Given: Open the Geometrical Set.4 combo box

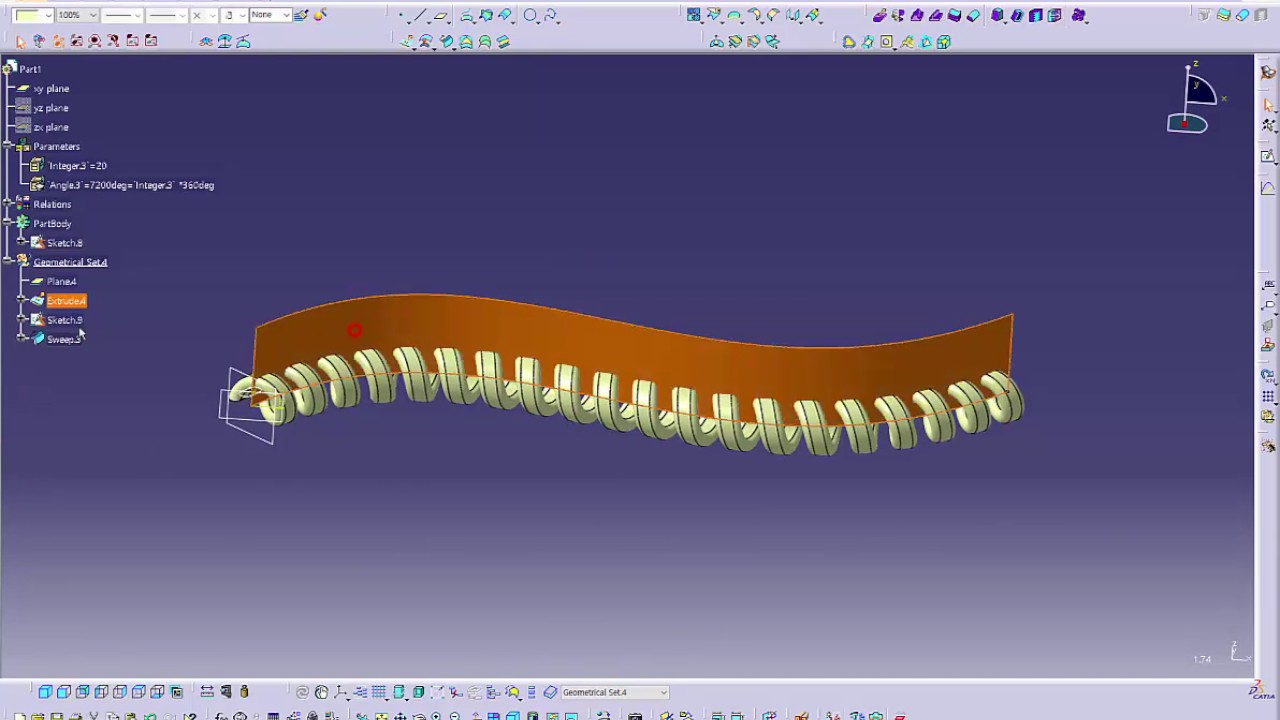Looking at the screenshot, I should click(x=614, y=692).
